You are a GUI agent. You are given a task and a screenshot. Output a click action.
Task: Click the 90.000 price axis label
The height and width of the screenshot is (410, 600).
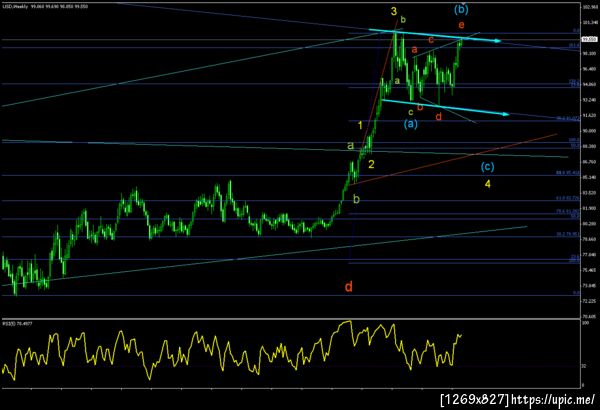click(589, 131)
